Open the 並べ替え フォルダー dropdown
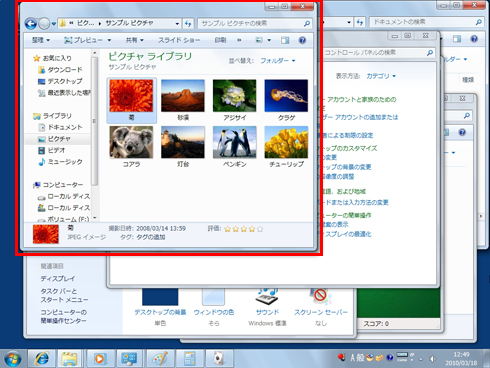The width and height of the screenshot is (490, 368). (x=278, y=61)
